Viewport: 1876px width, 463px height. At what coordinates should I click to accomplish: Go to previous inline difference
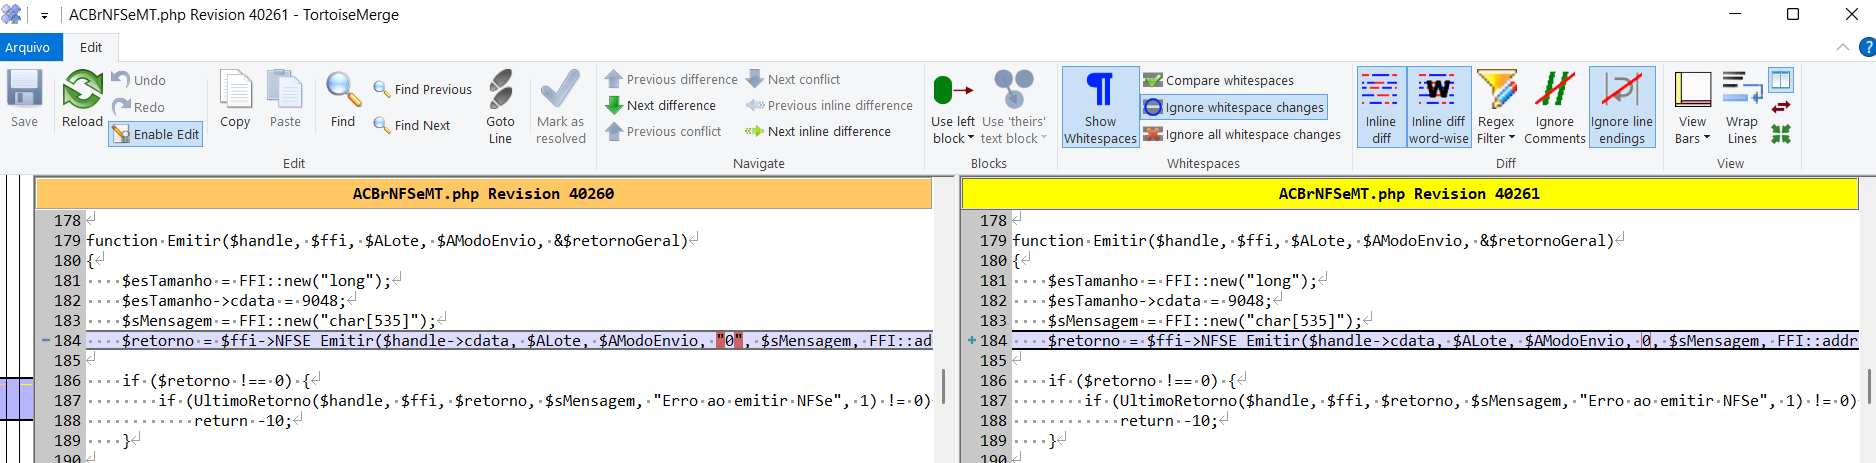[x=829, y=105]
